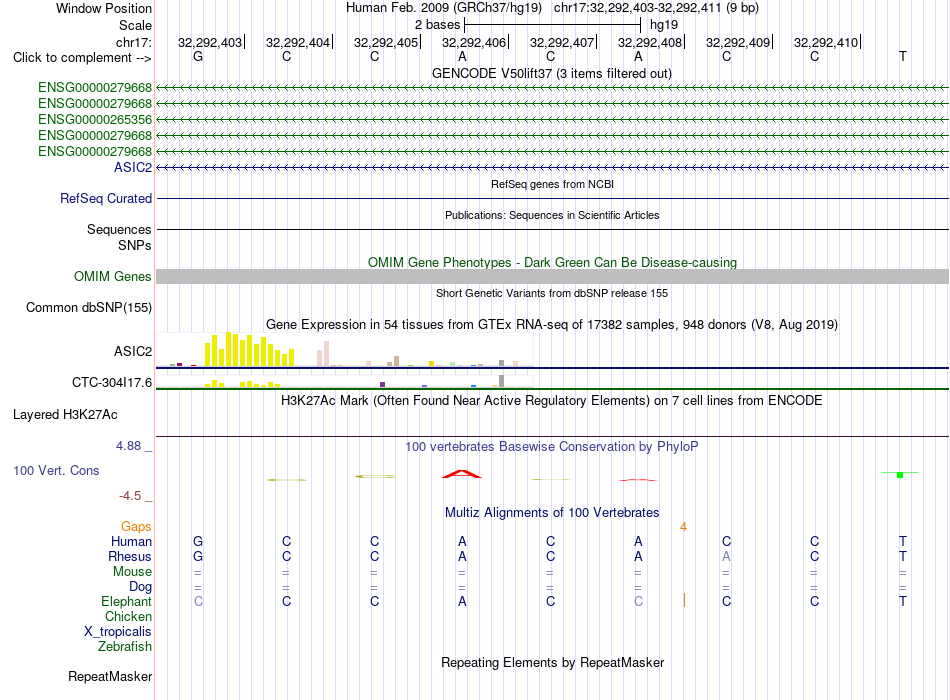Click the OMIM Genes label
Screen dimensions: 950x700
tap(112, 276)
